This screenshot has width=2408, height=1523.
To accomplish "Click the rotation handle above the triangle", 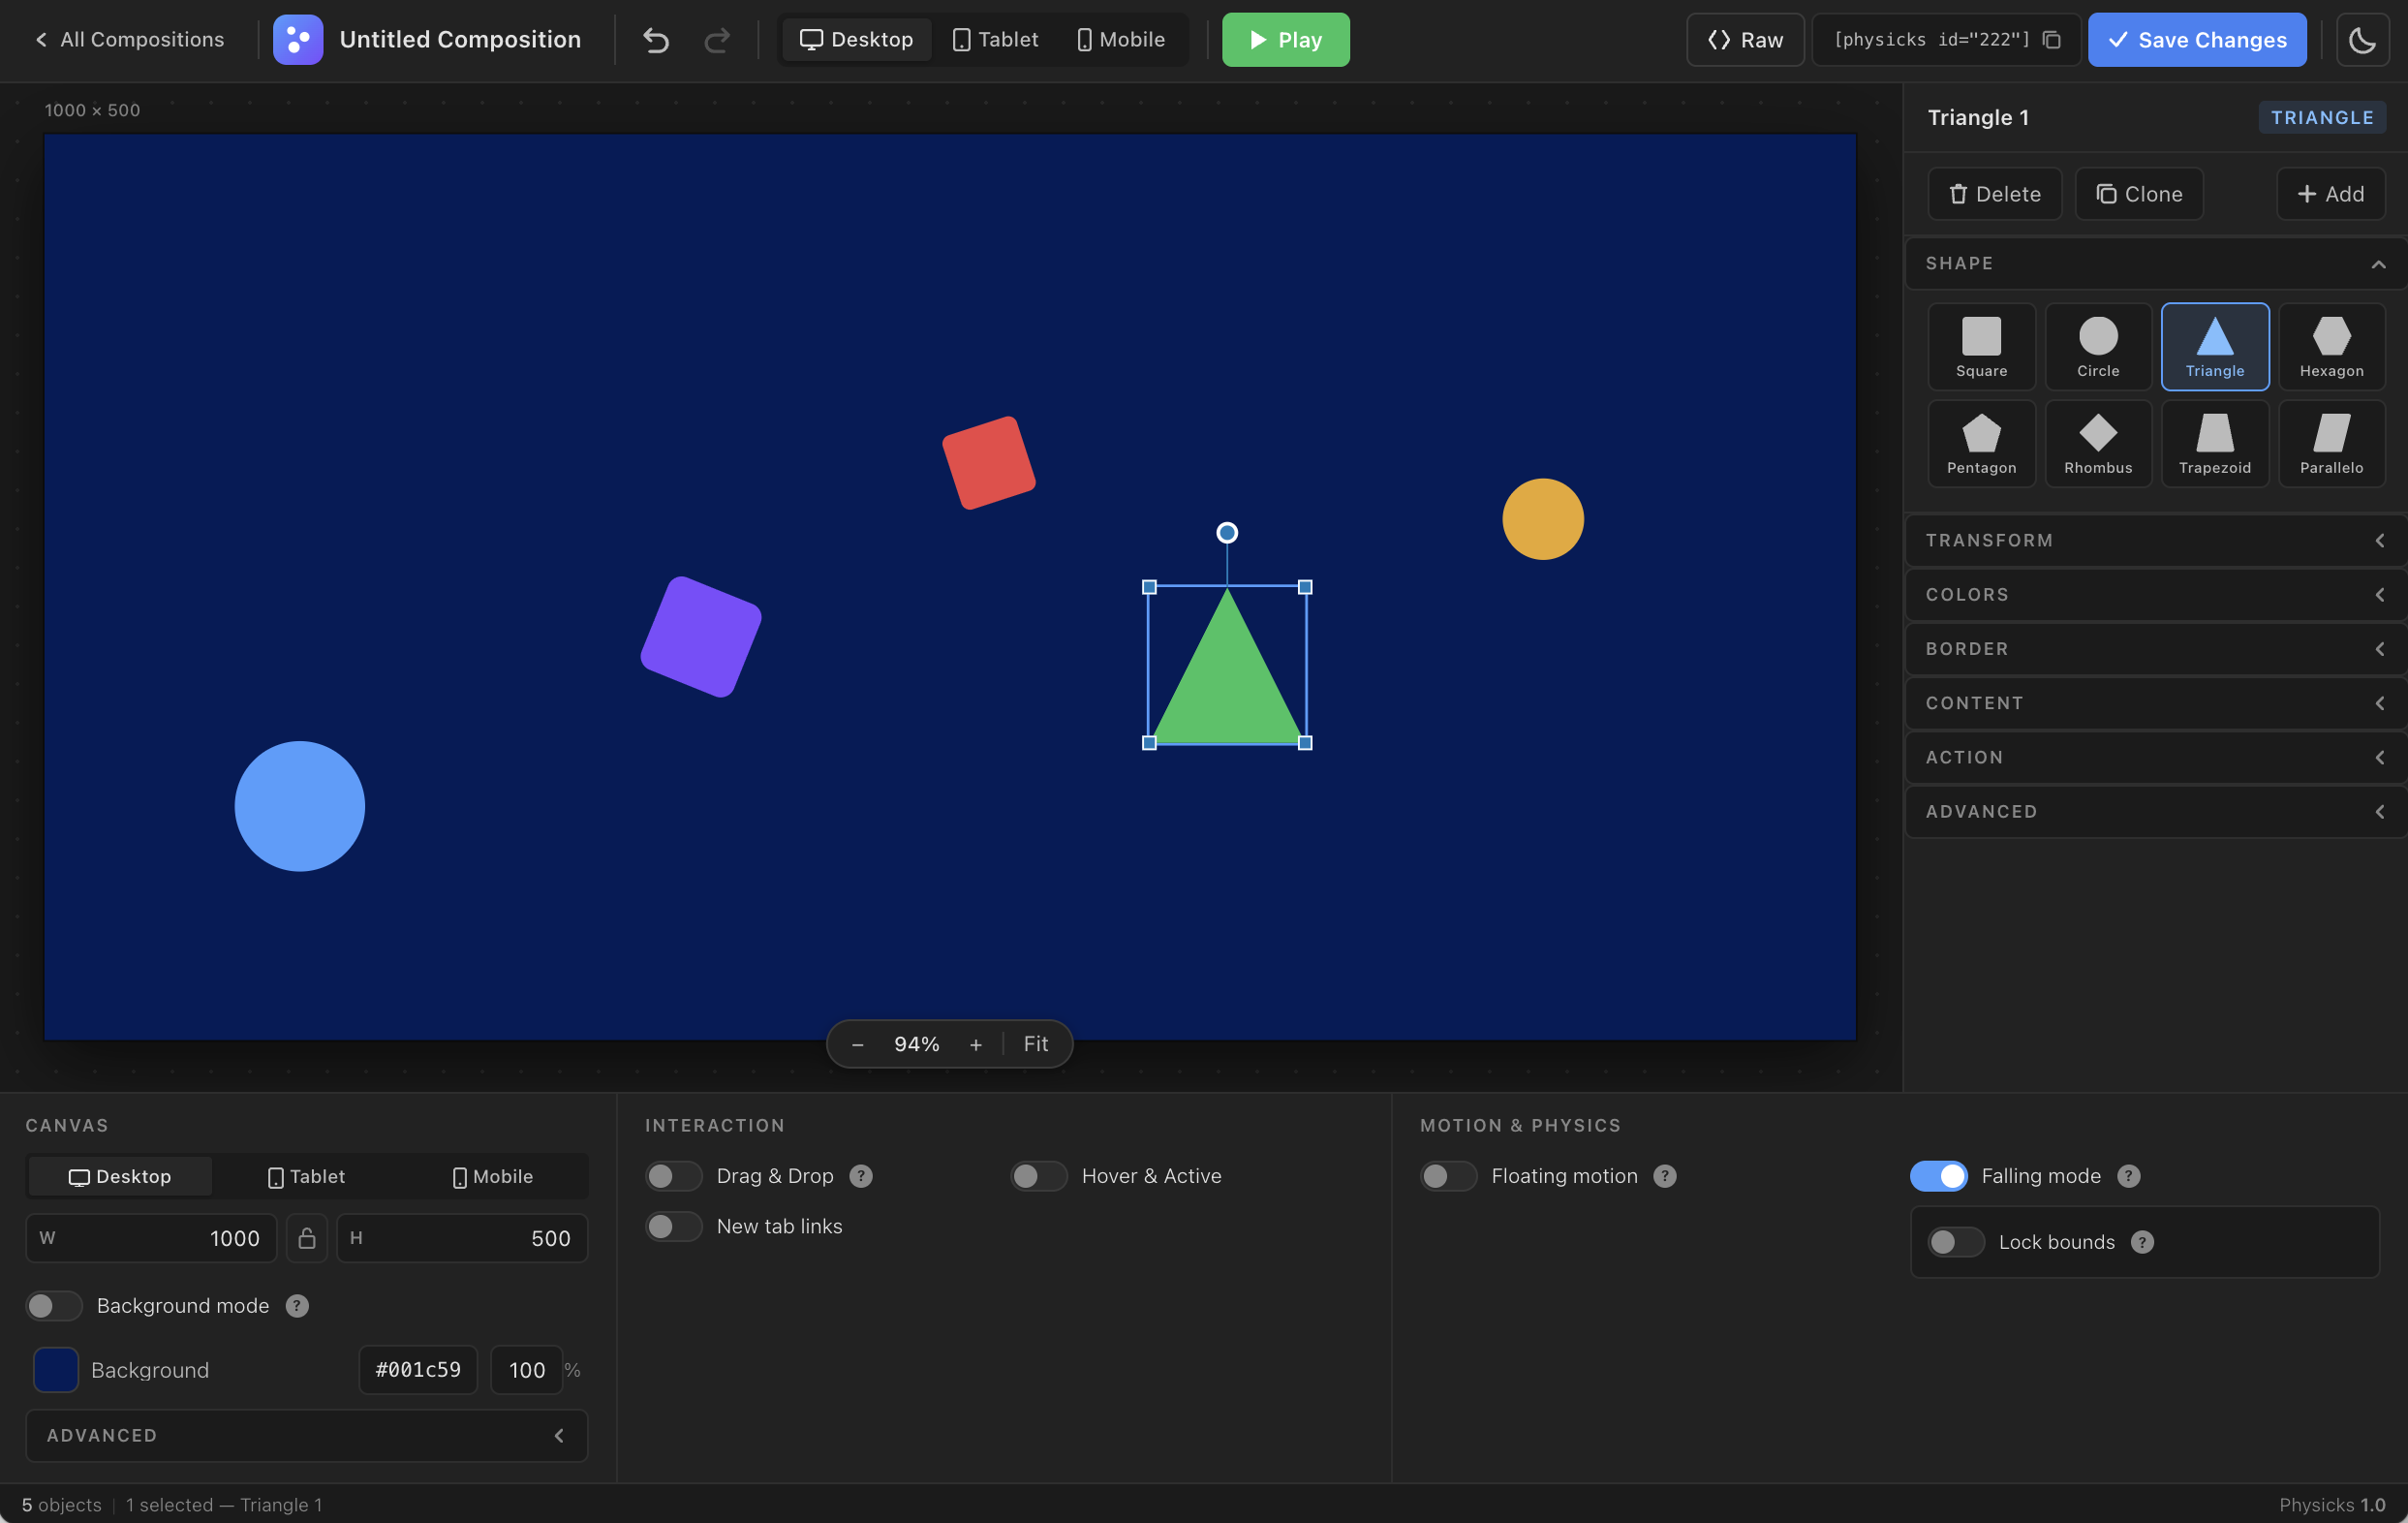I will click(1227, 533).
